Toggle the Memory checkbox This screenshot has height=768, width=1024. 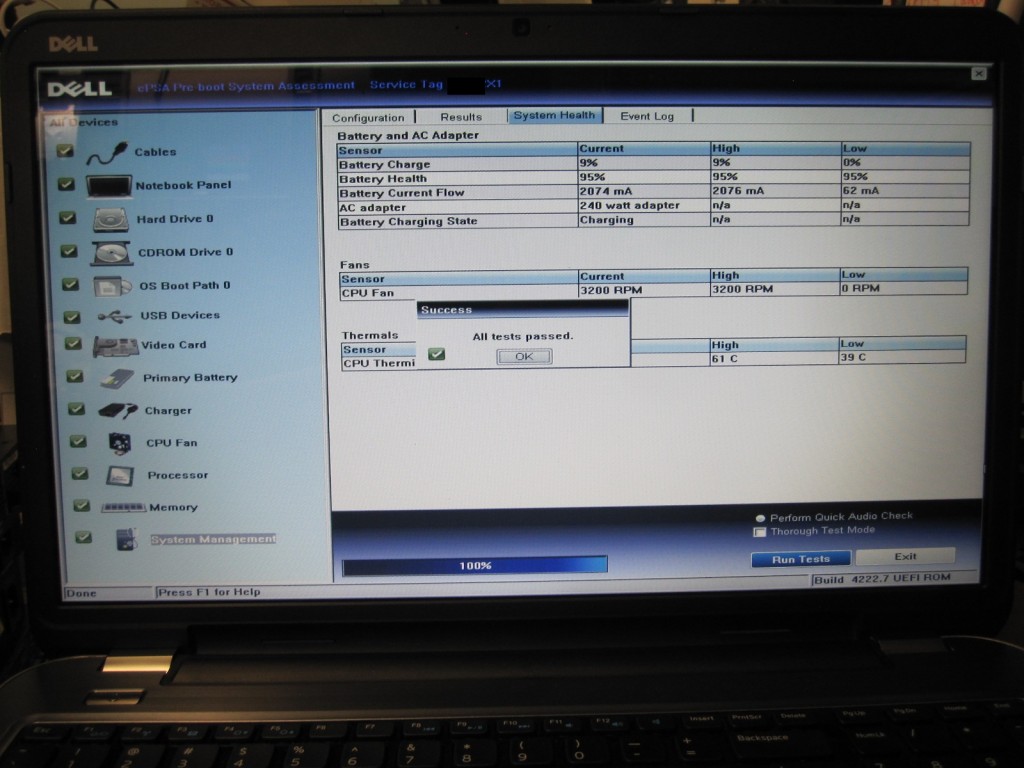click(x=82, y=505)
